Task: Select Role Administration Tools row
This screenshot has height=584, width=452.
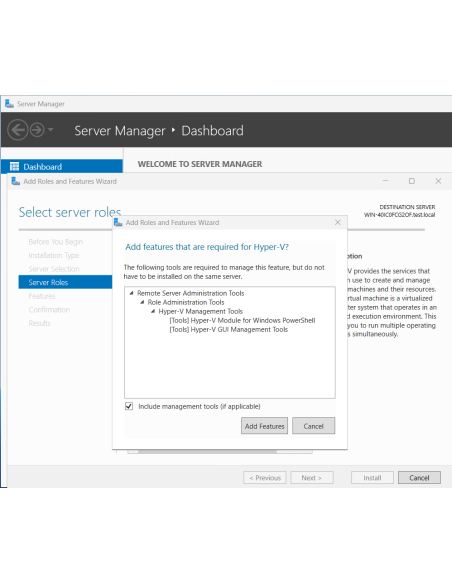Action: [x=186, y=302]
